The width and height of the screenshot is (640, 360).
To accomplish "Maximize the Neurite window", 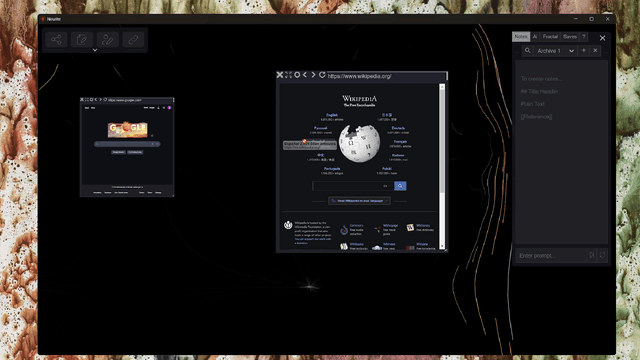I will point(591,19).
